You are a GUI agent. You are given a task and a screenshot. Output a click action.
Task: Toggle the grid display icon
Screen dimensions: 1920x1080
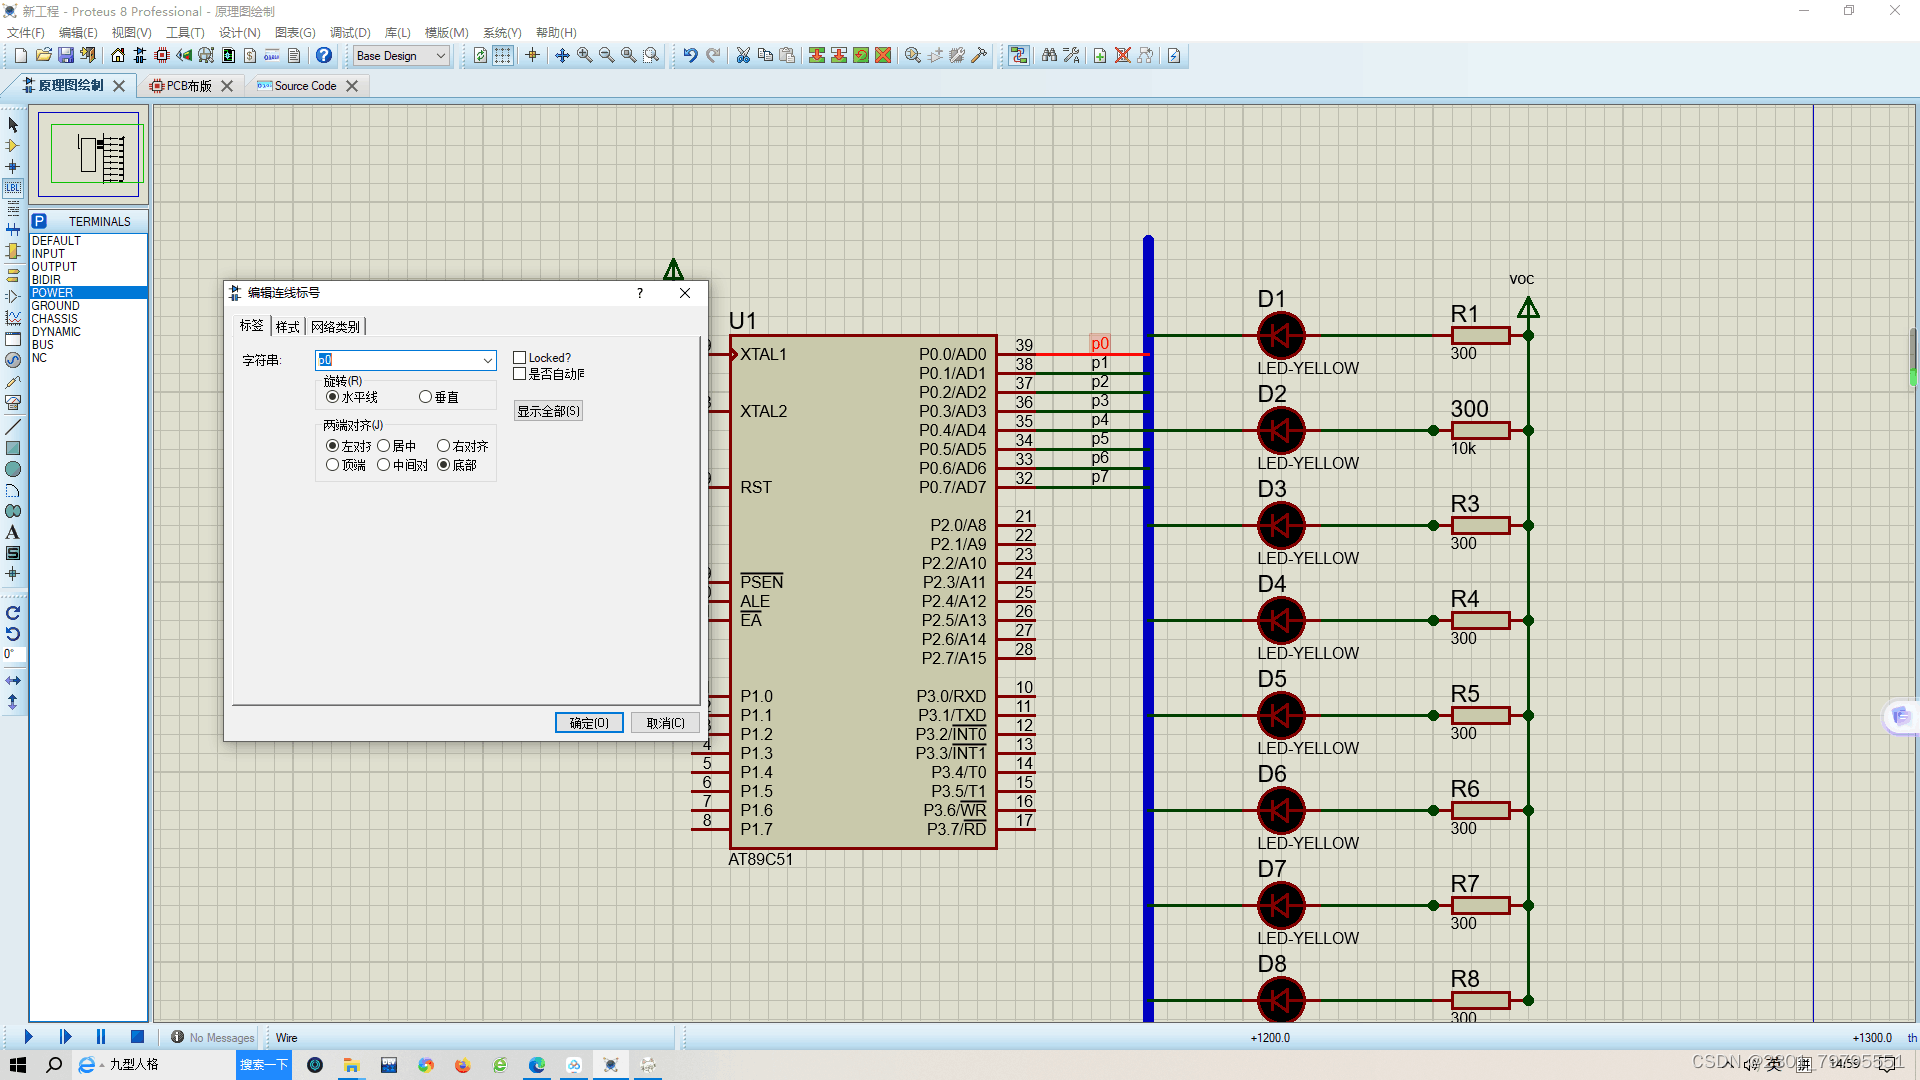[502, 55]
